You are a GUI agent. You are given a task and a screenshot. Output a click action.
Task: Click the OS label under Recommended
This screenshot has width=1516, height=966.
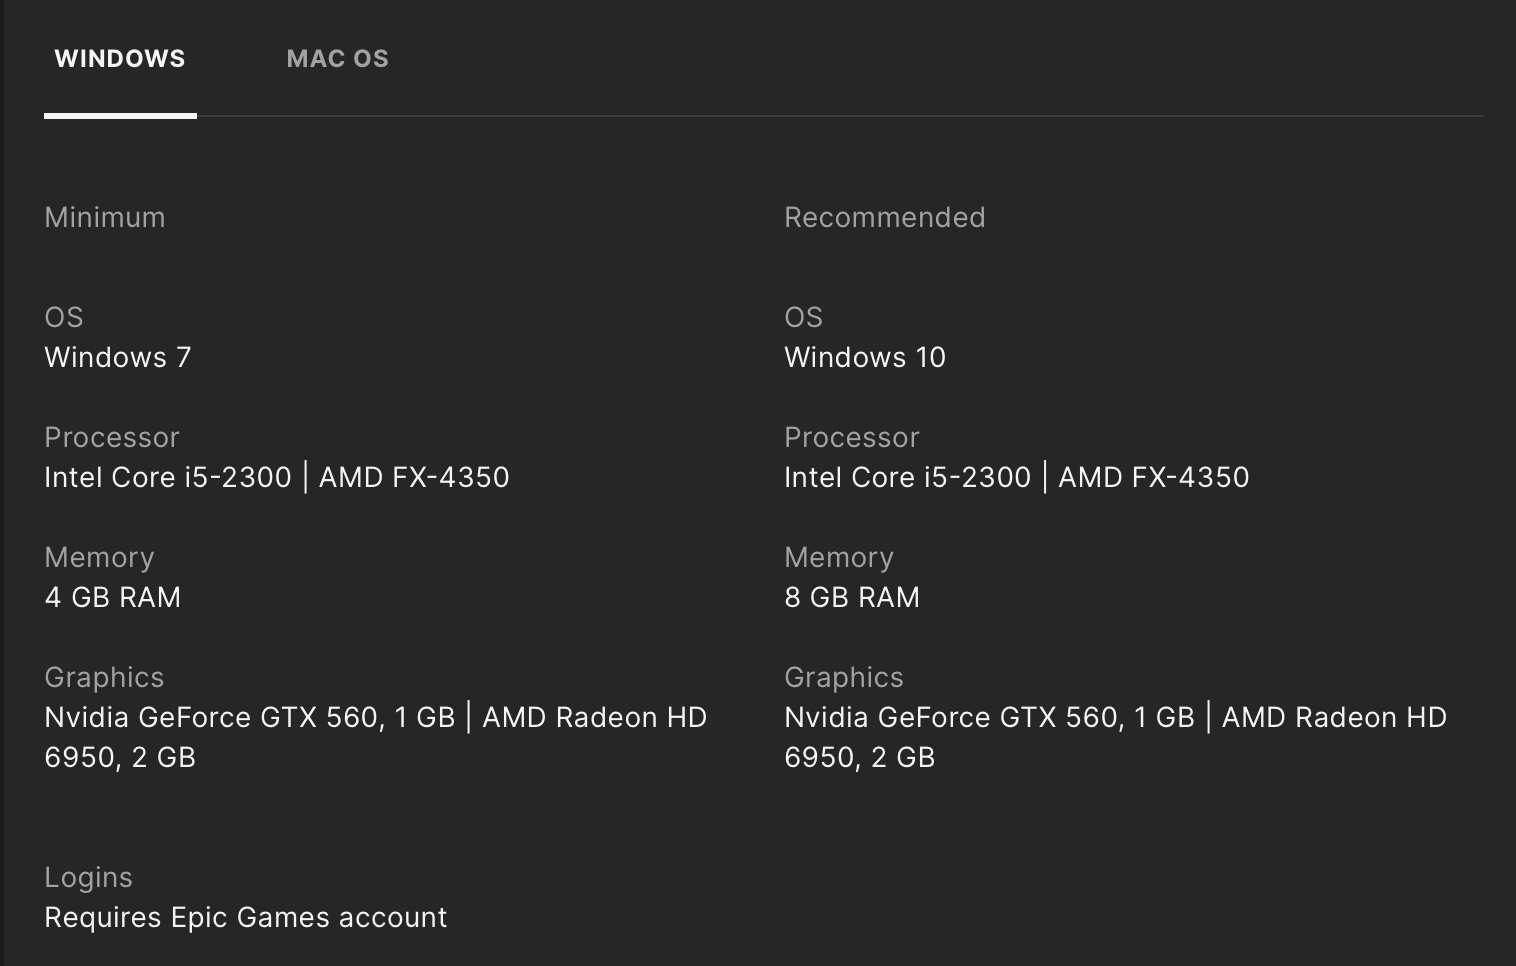click(803, 318)
